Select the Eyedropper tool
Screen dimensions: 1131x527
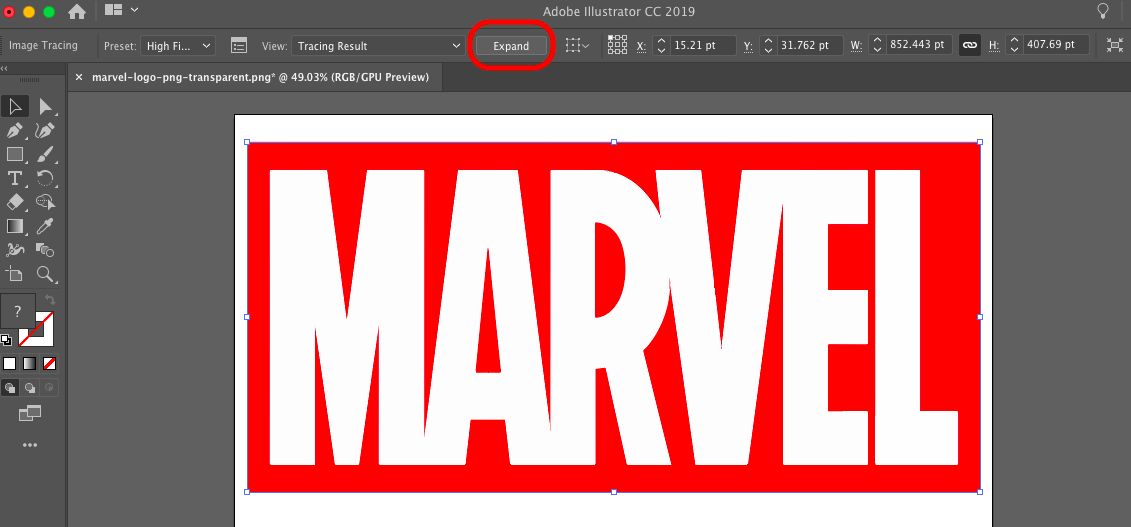tap(45, 226)
